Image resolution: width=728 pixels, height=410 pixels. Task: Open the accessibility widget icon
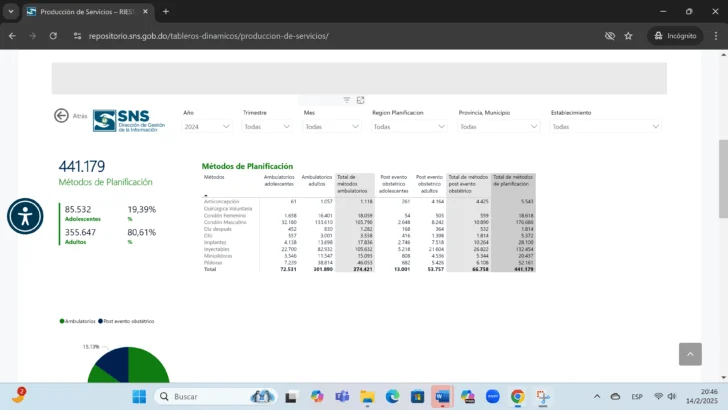click(x=25, y=216)
